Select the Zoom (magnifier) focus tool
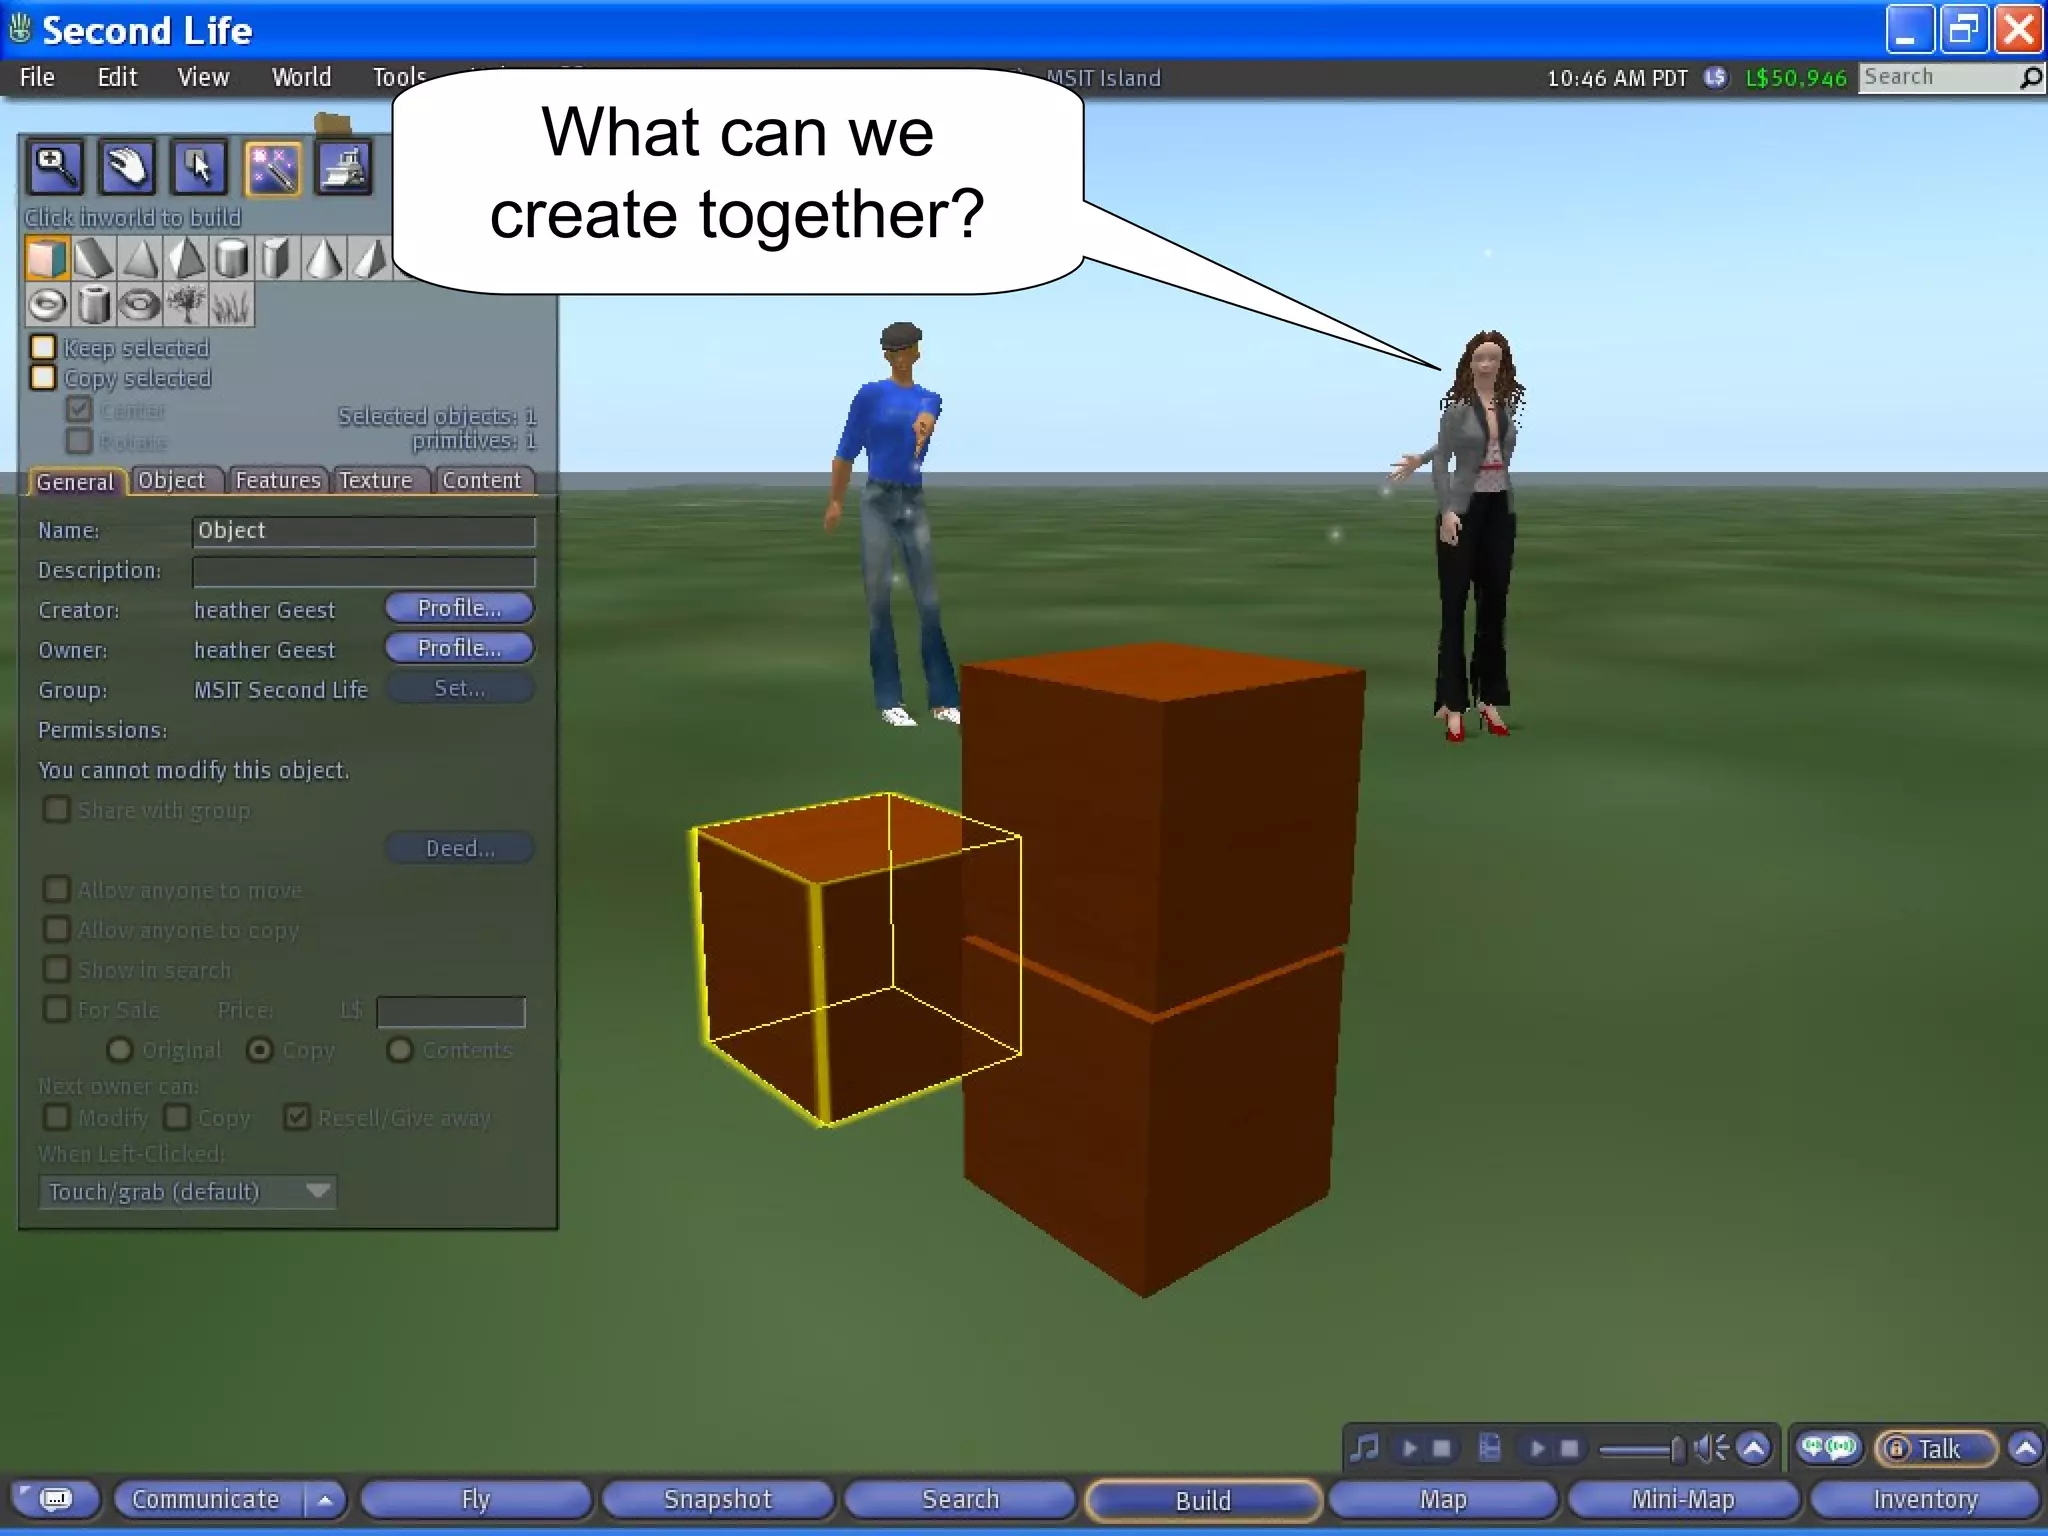2048x1536 pixels. coord(55,167)
